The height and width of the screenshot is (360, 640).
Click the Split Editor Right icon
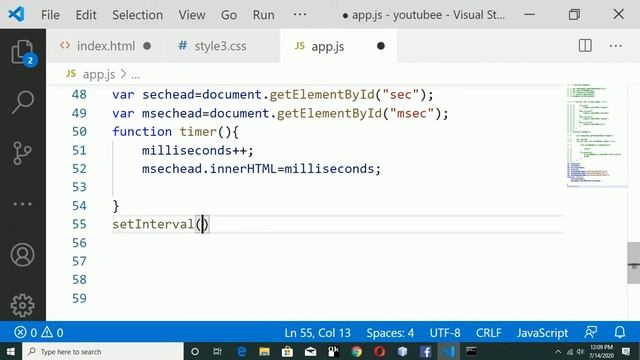click(x=585, y=45)
